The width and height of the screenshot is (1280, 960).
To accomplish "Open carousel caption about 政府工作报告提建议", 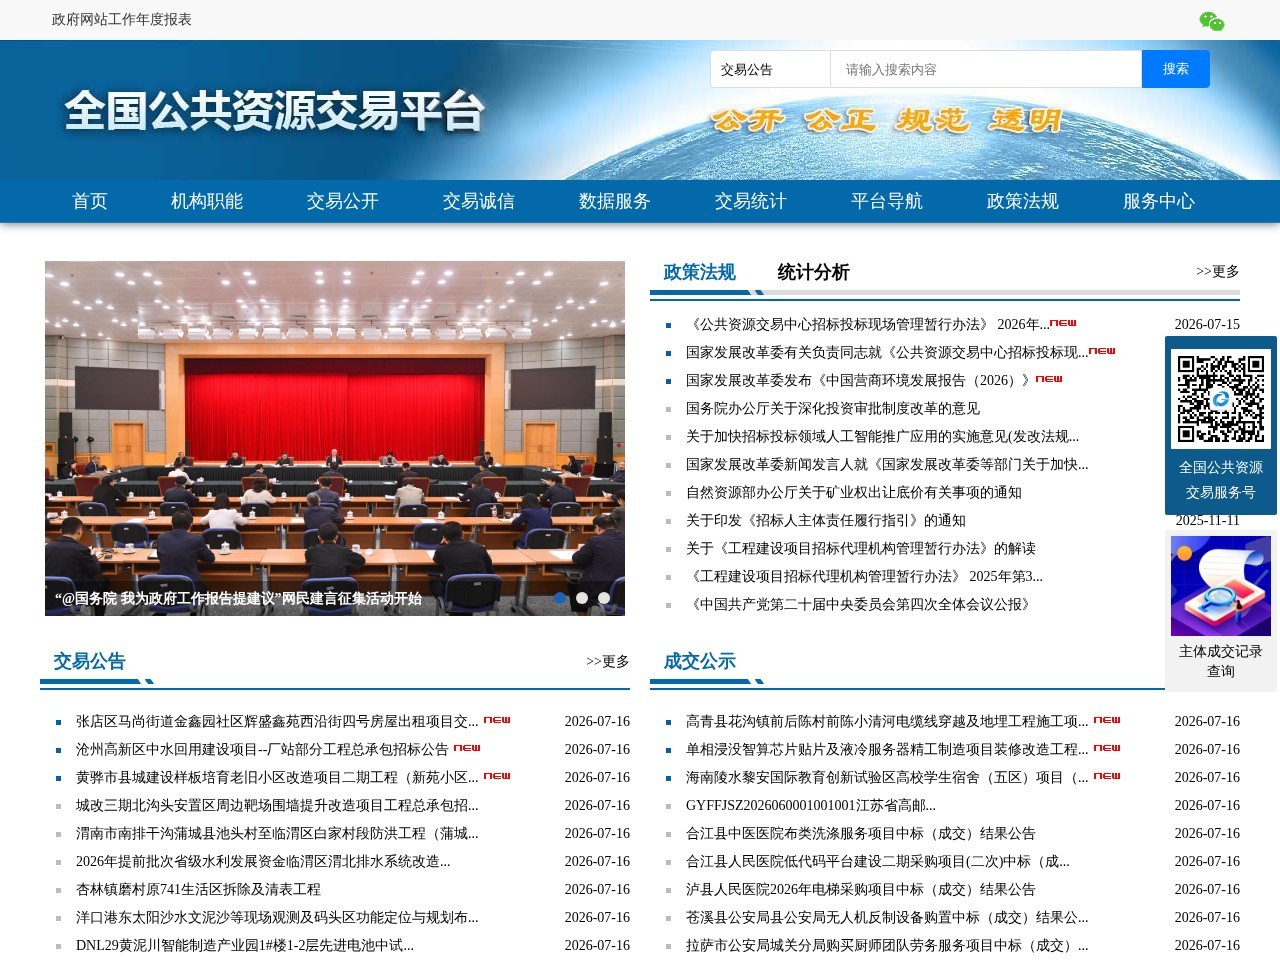I will pos(238,598).
